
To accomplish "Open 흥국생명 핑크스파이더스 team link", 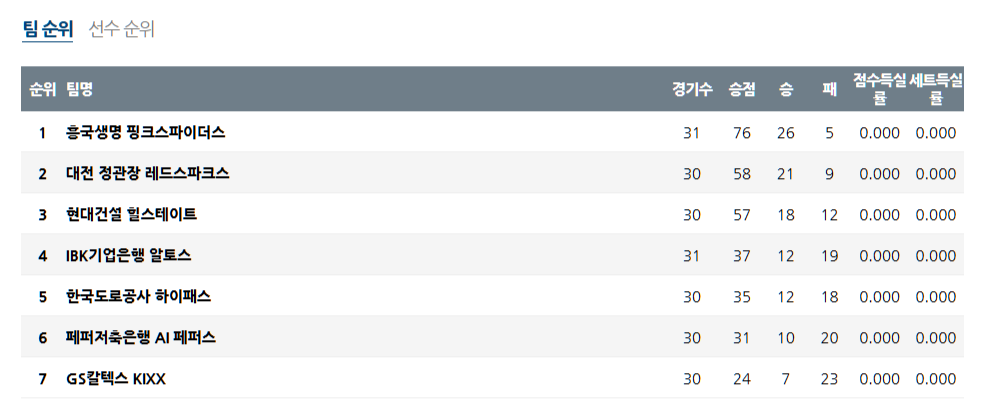I will (x=145, y=132).
